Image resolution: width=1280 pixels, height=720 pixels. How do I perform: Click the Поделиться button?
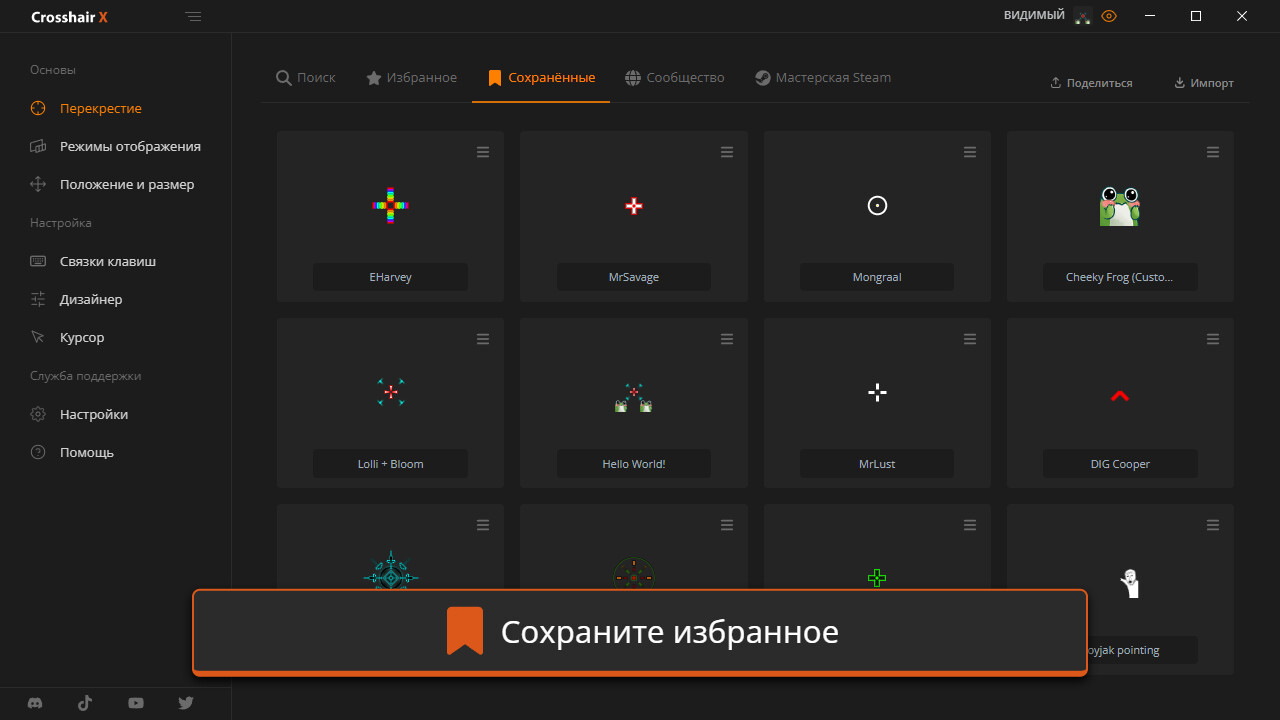coord(1091,83)
